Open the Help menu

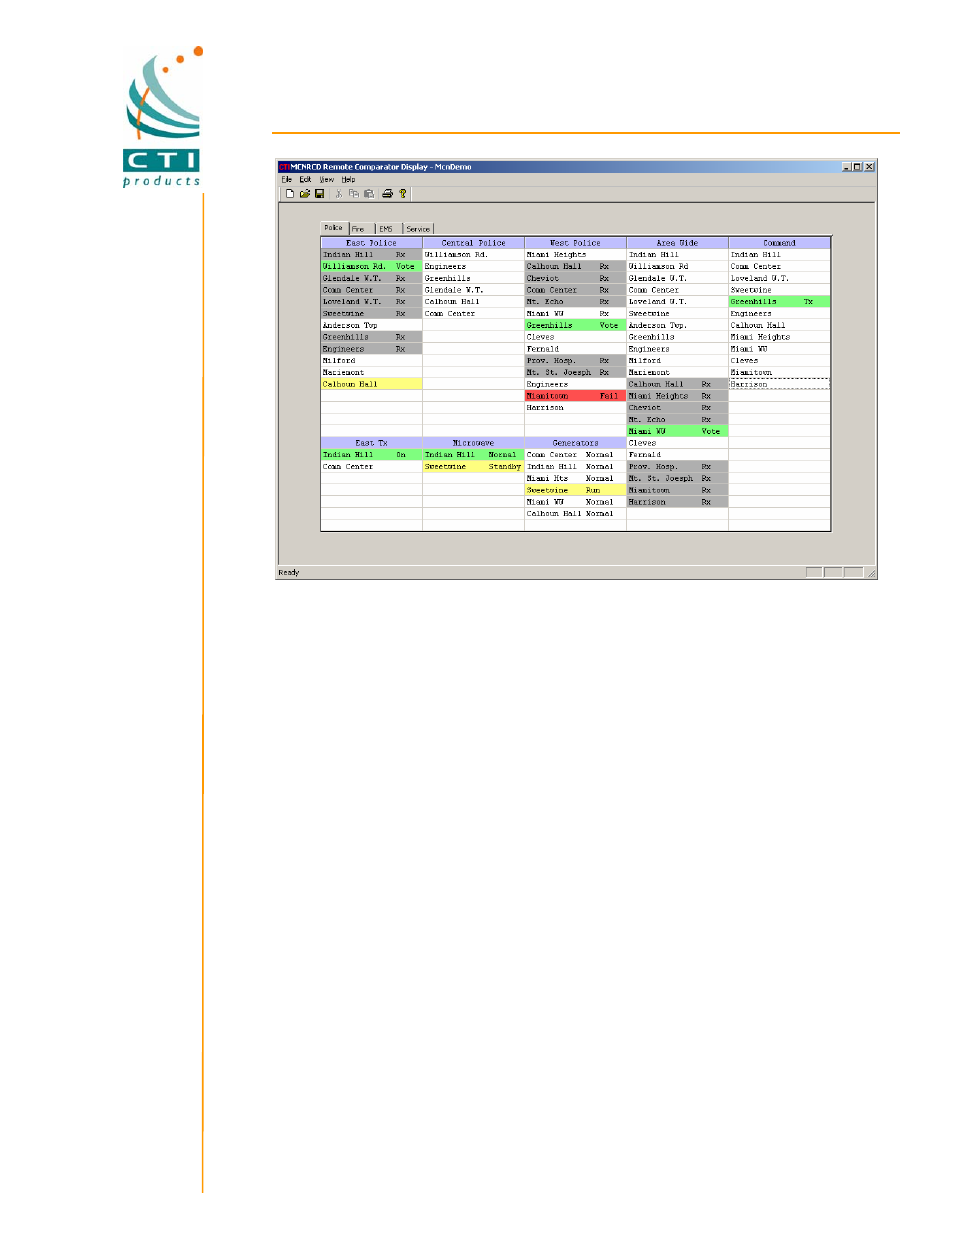(x=348, y=180)
